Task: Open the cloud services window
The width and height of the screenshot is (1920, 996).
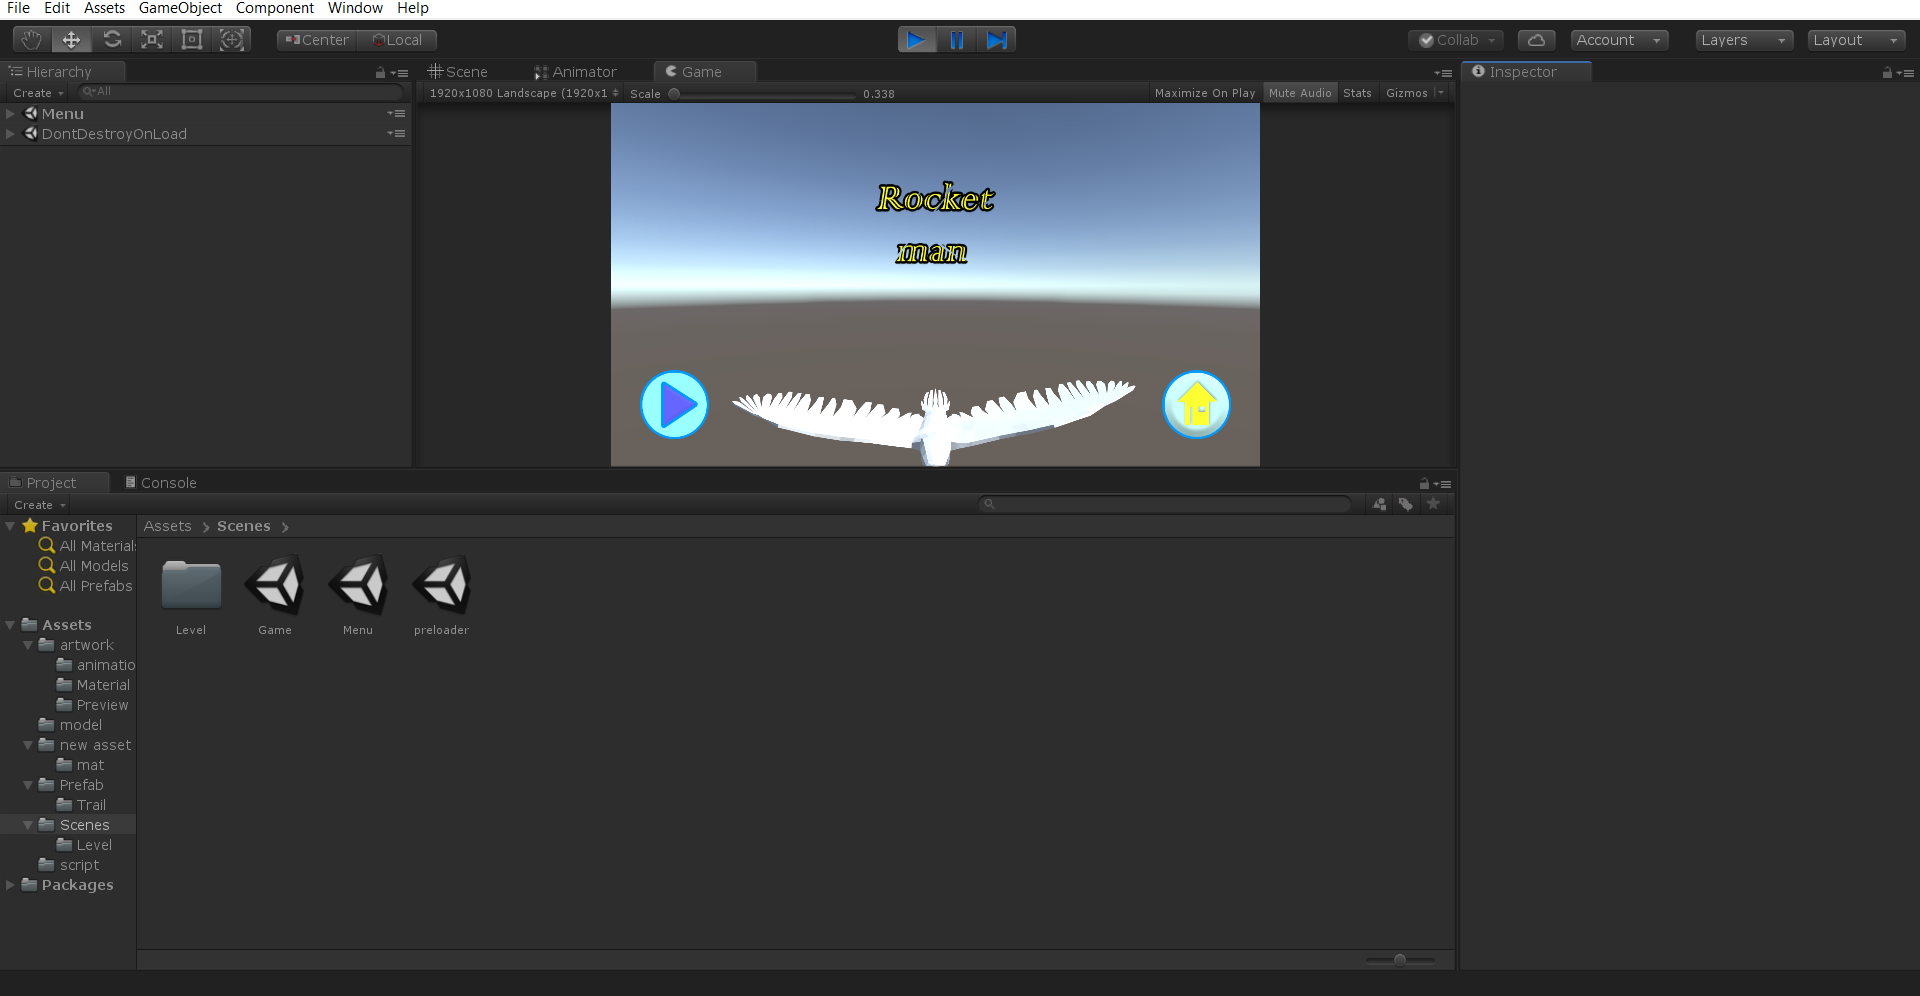Action: click(x=1535, y=39)
